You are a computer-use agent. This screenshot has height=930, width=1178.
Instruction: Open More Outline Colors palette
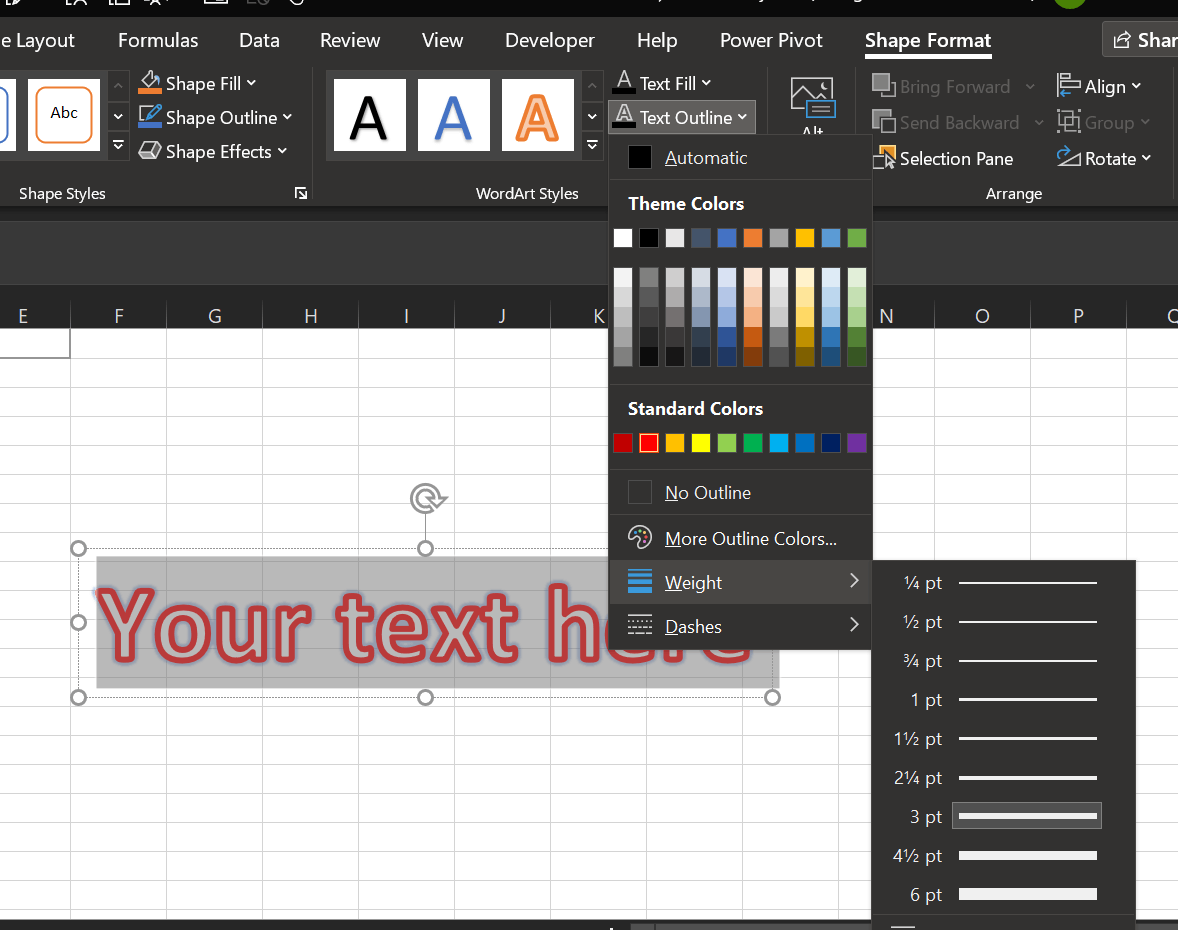[x=639, y=538]
